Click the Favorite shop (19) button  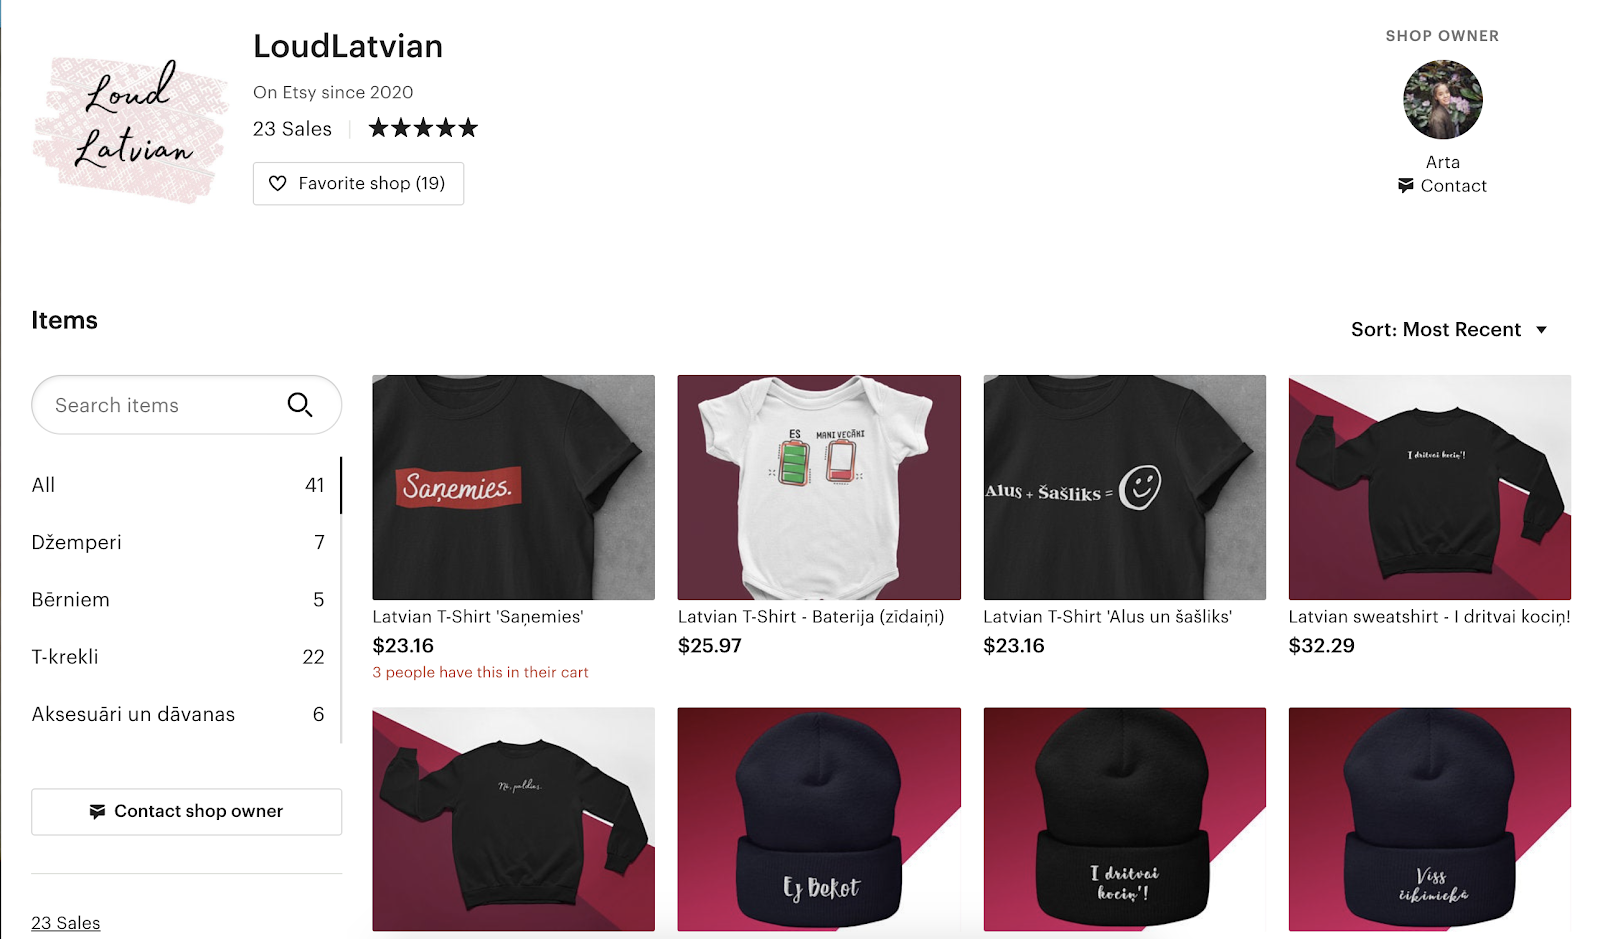(x=358, y=184)
